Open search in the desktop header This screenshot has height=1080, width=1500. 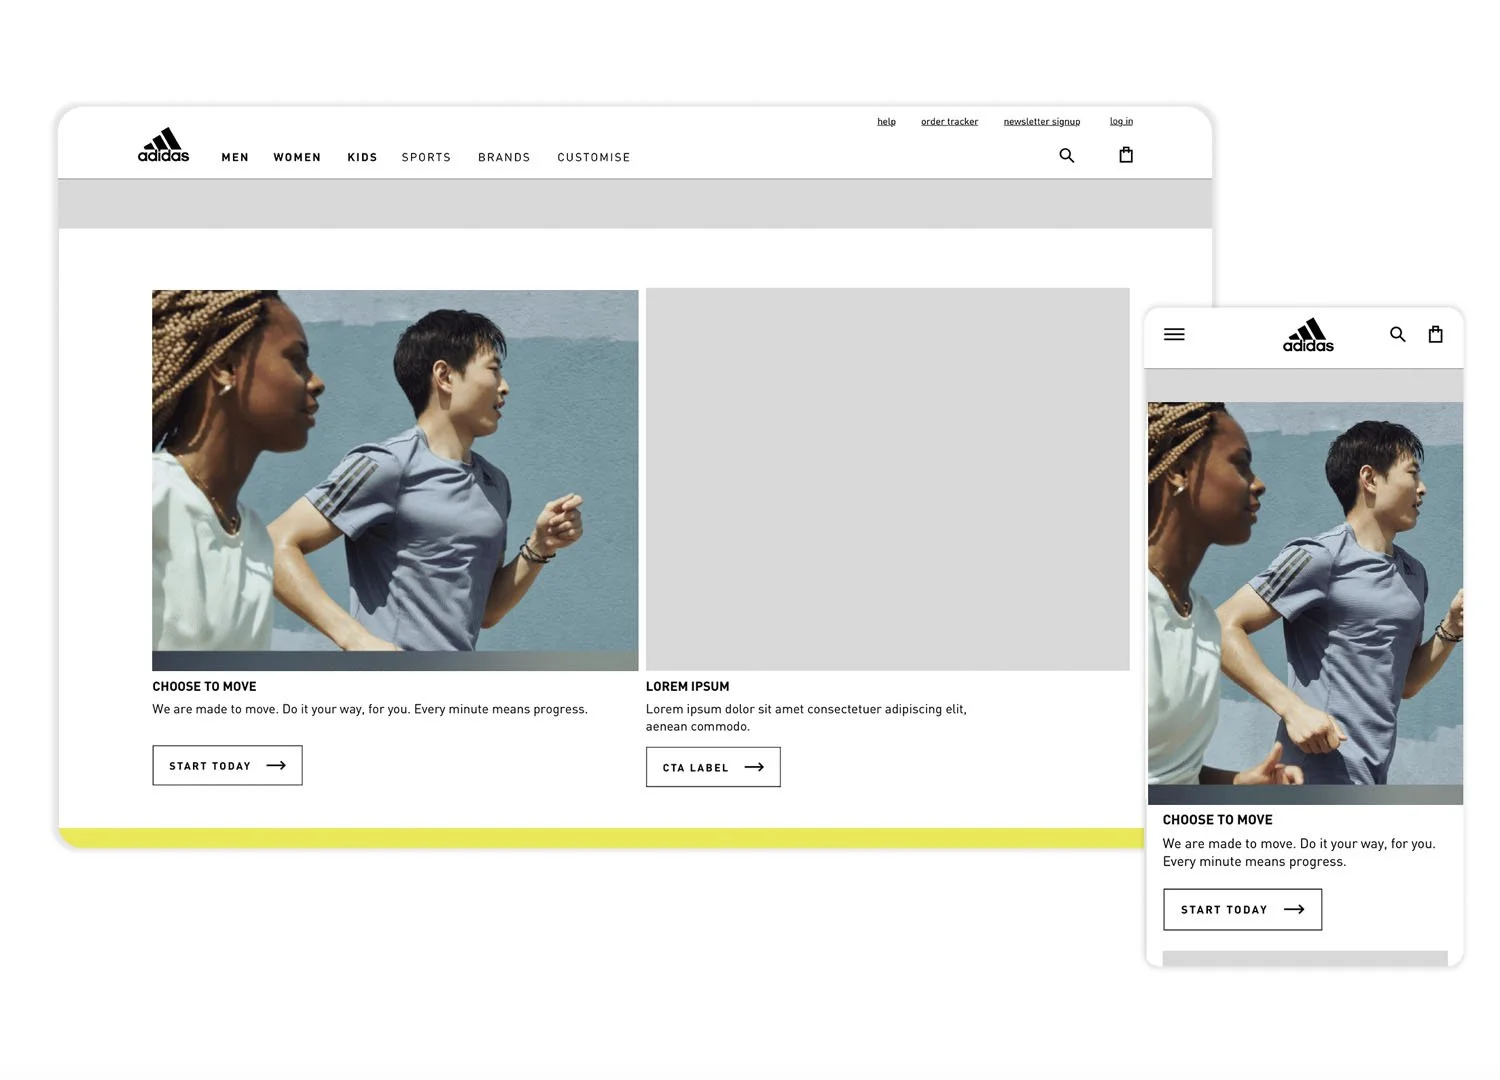coord(1067,155)
